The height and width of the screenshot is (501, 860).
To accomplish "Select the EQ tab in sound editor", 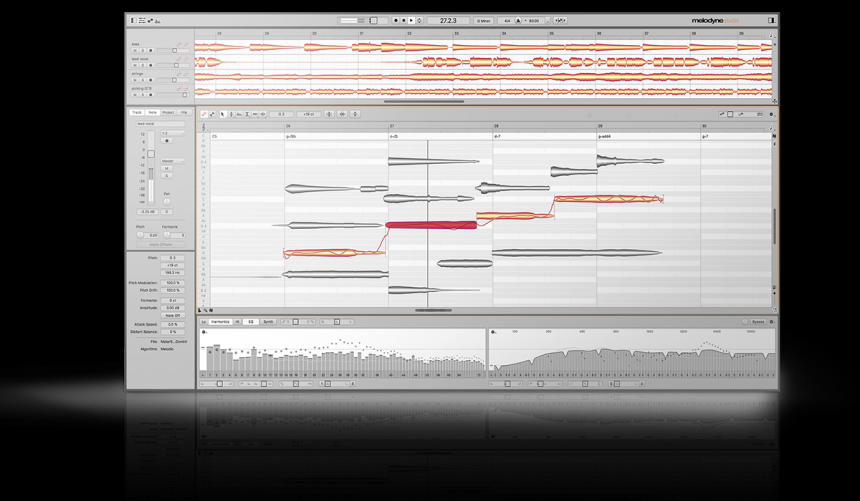I will [x=251, y=322].
